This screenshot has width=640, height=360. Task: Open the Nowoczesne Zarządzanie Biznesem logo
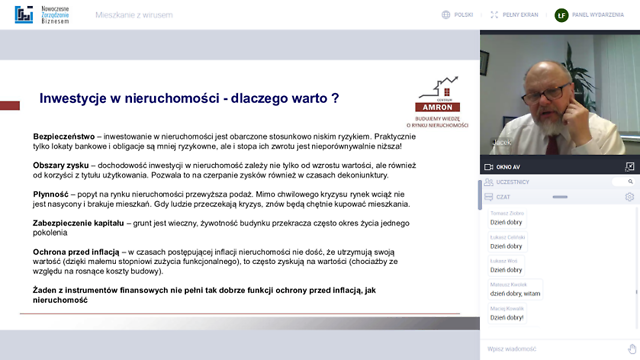pos(42,15)
